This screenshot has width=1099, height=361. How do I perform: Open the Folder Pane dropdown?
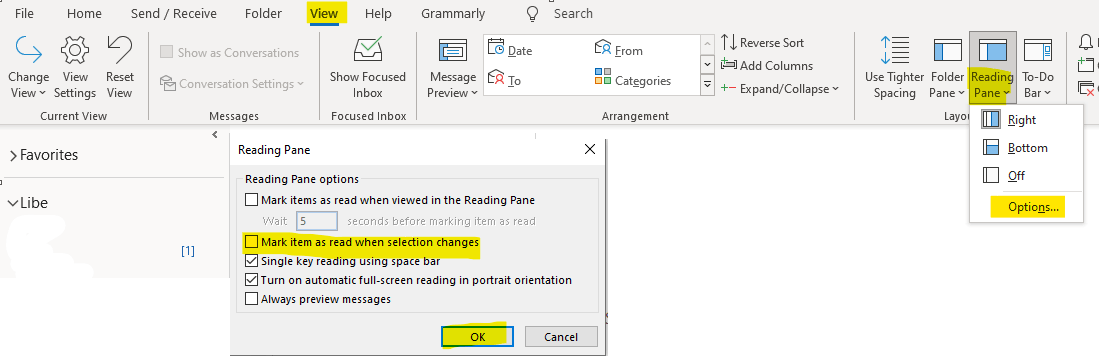(948, 67)
